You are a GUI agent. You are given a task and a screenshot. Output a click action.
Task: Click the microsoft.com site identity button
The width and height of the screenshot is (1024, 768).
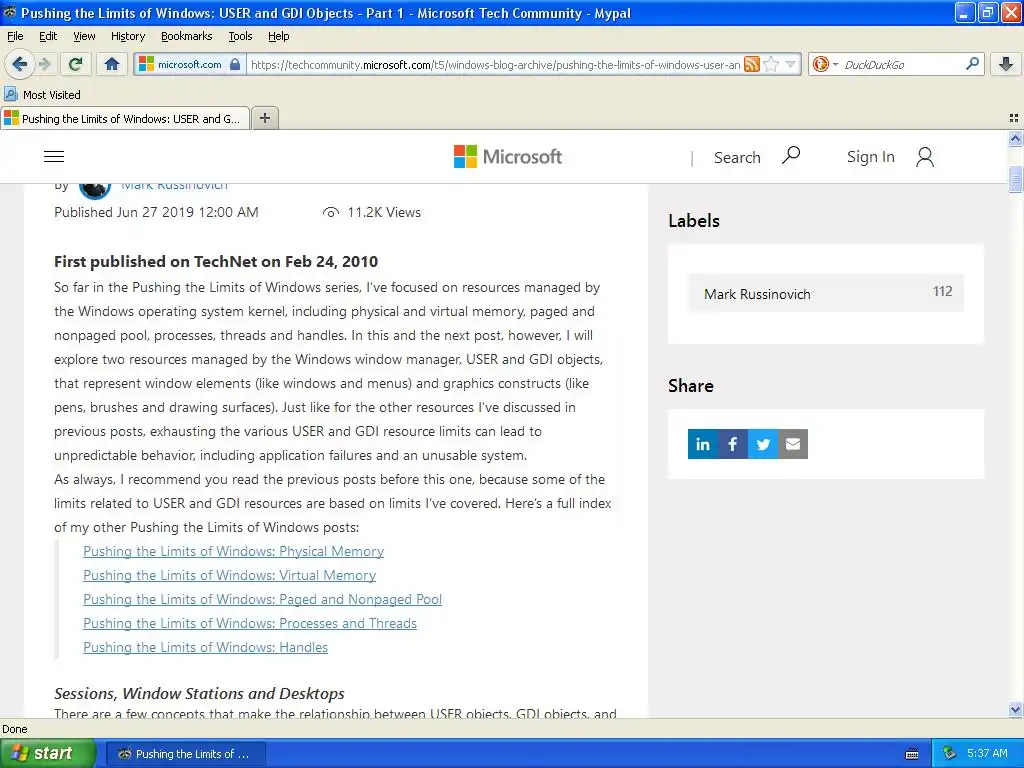[190, 64]
